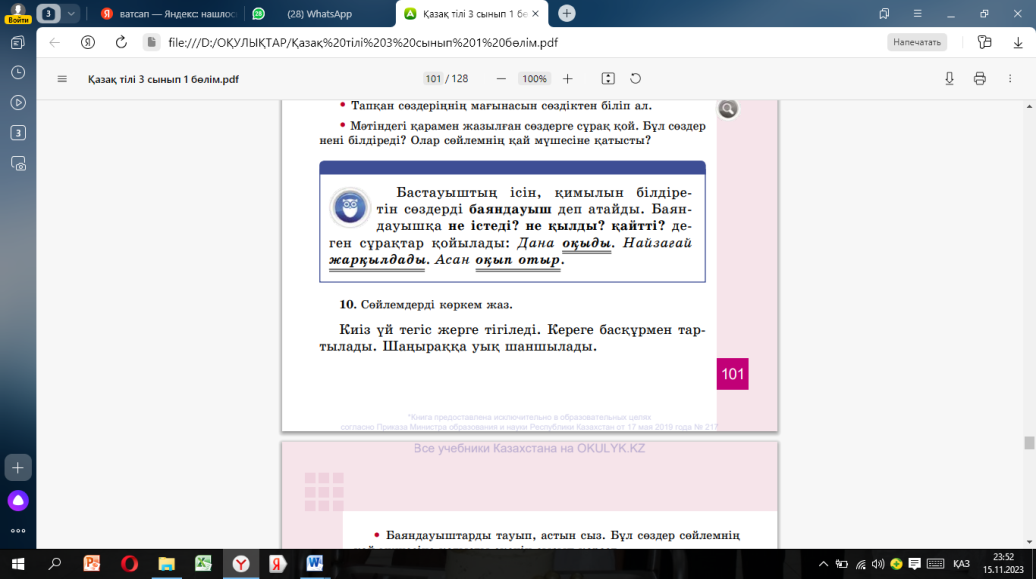This screenshot has height=579, width=1036.
Task: Open Excel from the taskbar
Action: [x=204, y=564]
